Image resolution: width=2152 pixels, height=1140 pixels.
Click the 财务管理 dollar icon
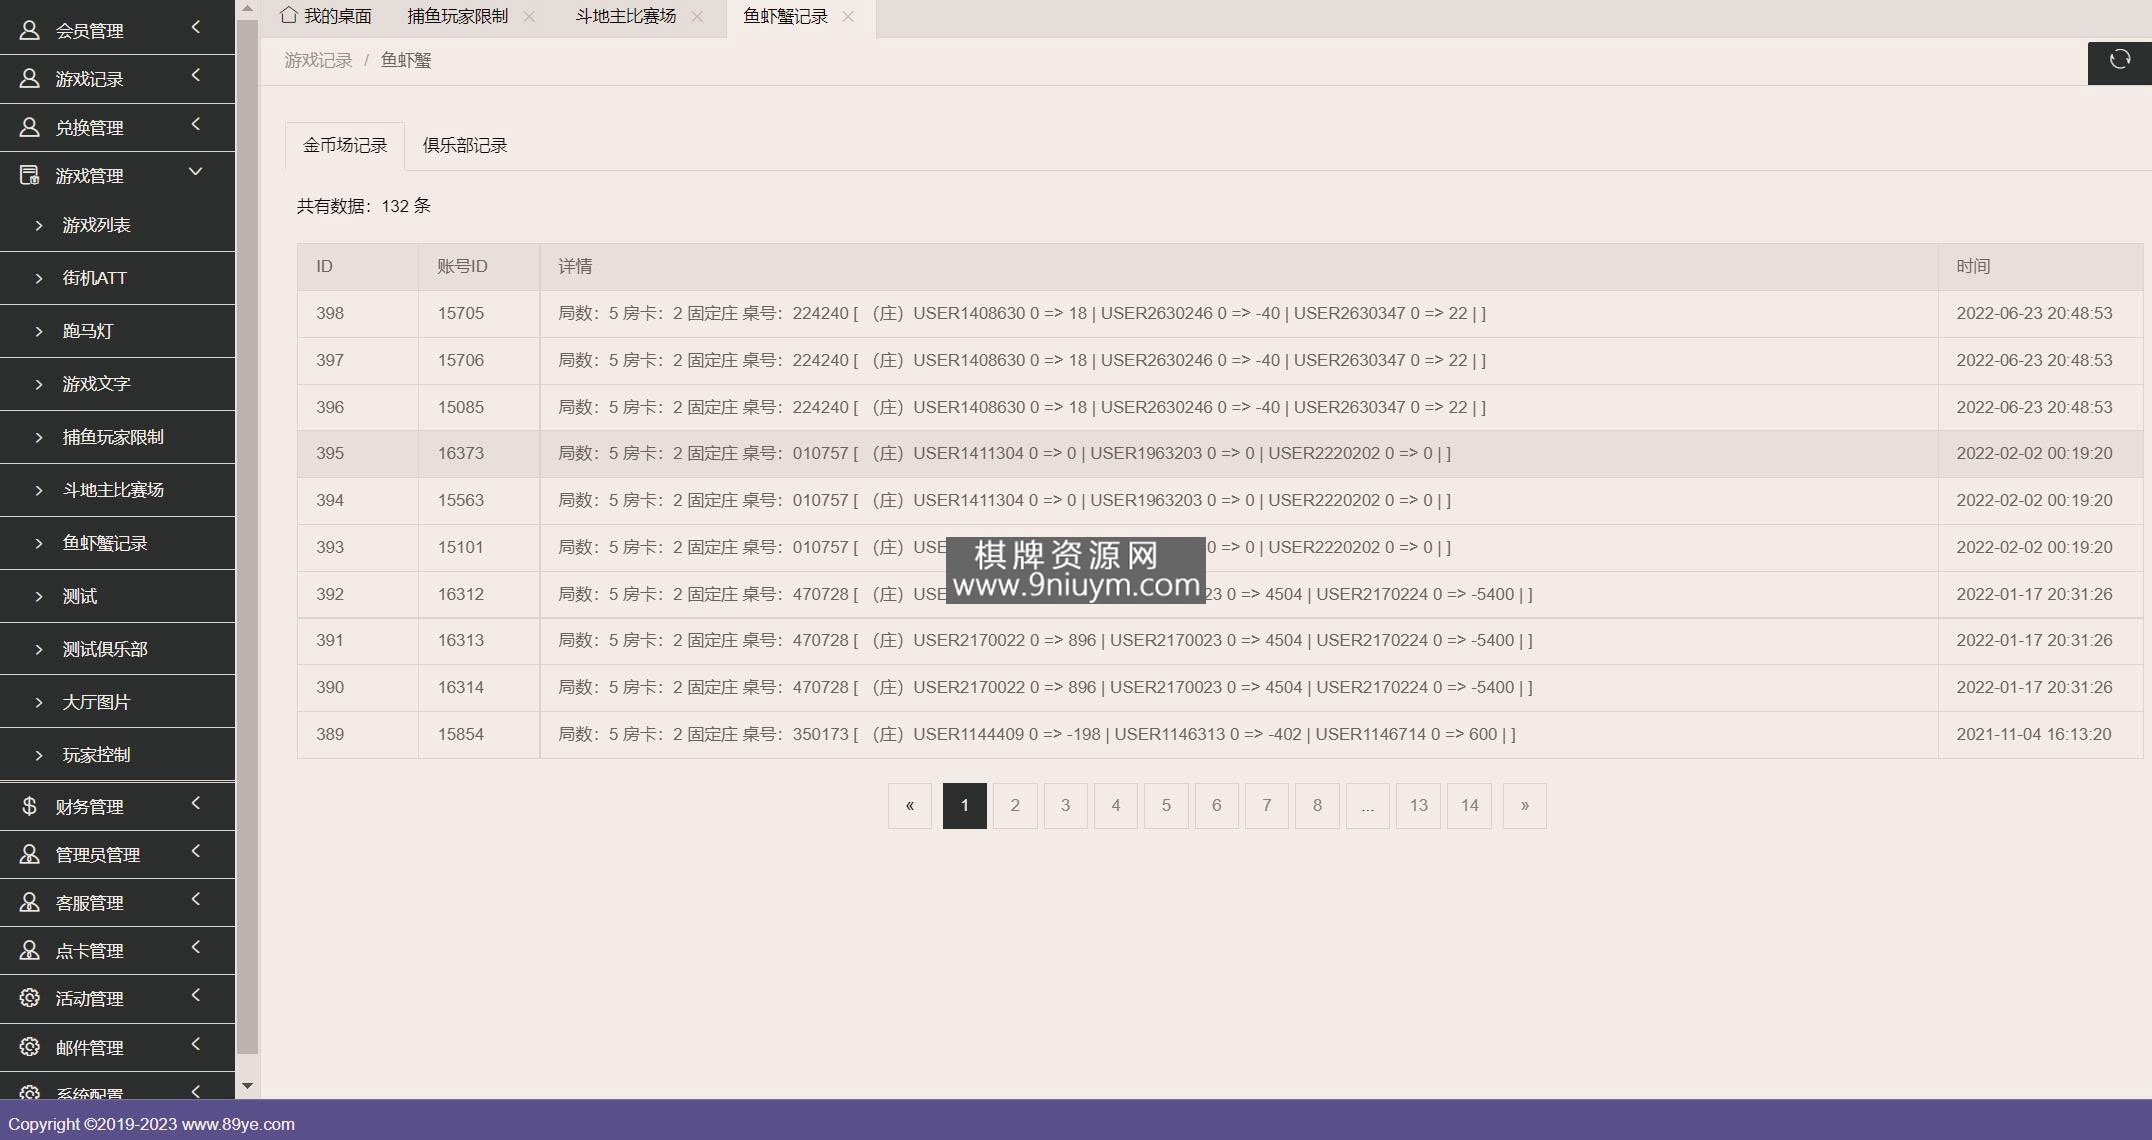[29, 806]
